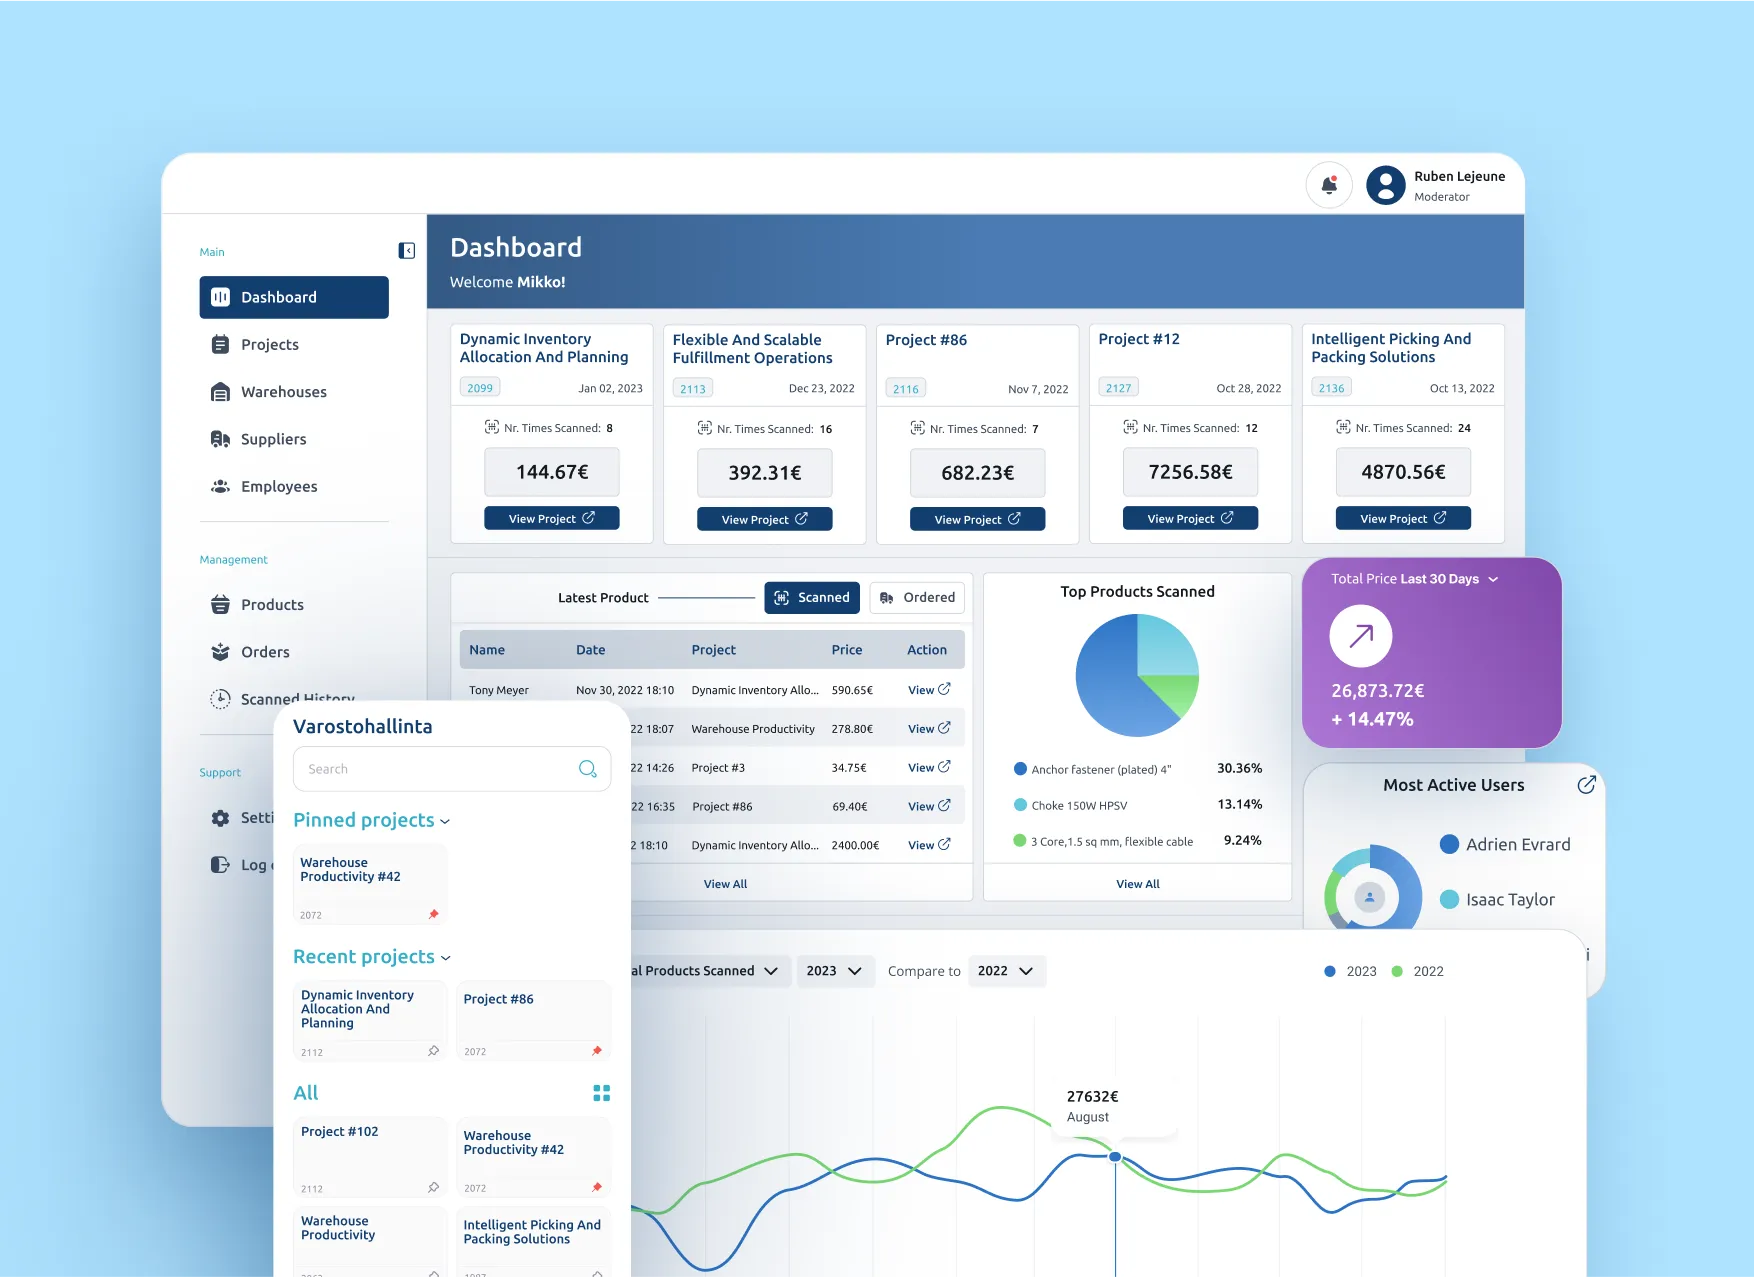Image resolution: width=1754 pixels, height=1277 pixels.
Task: Click the Price column header
Action: point(847,650)
